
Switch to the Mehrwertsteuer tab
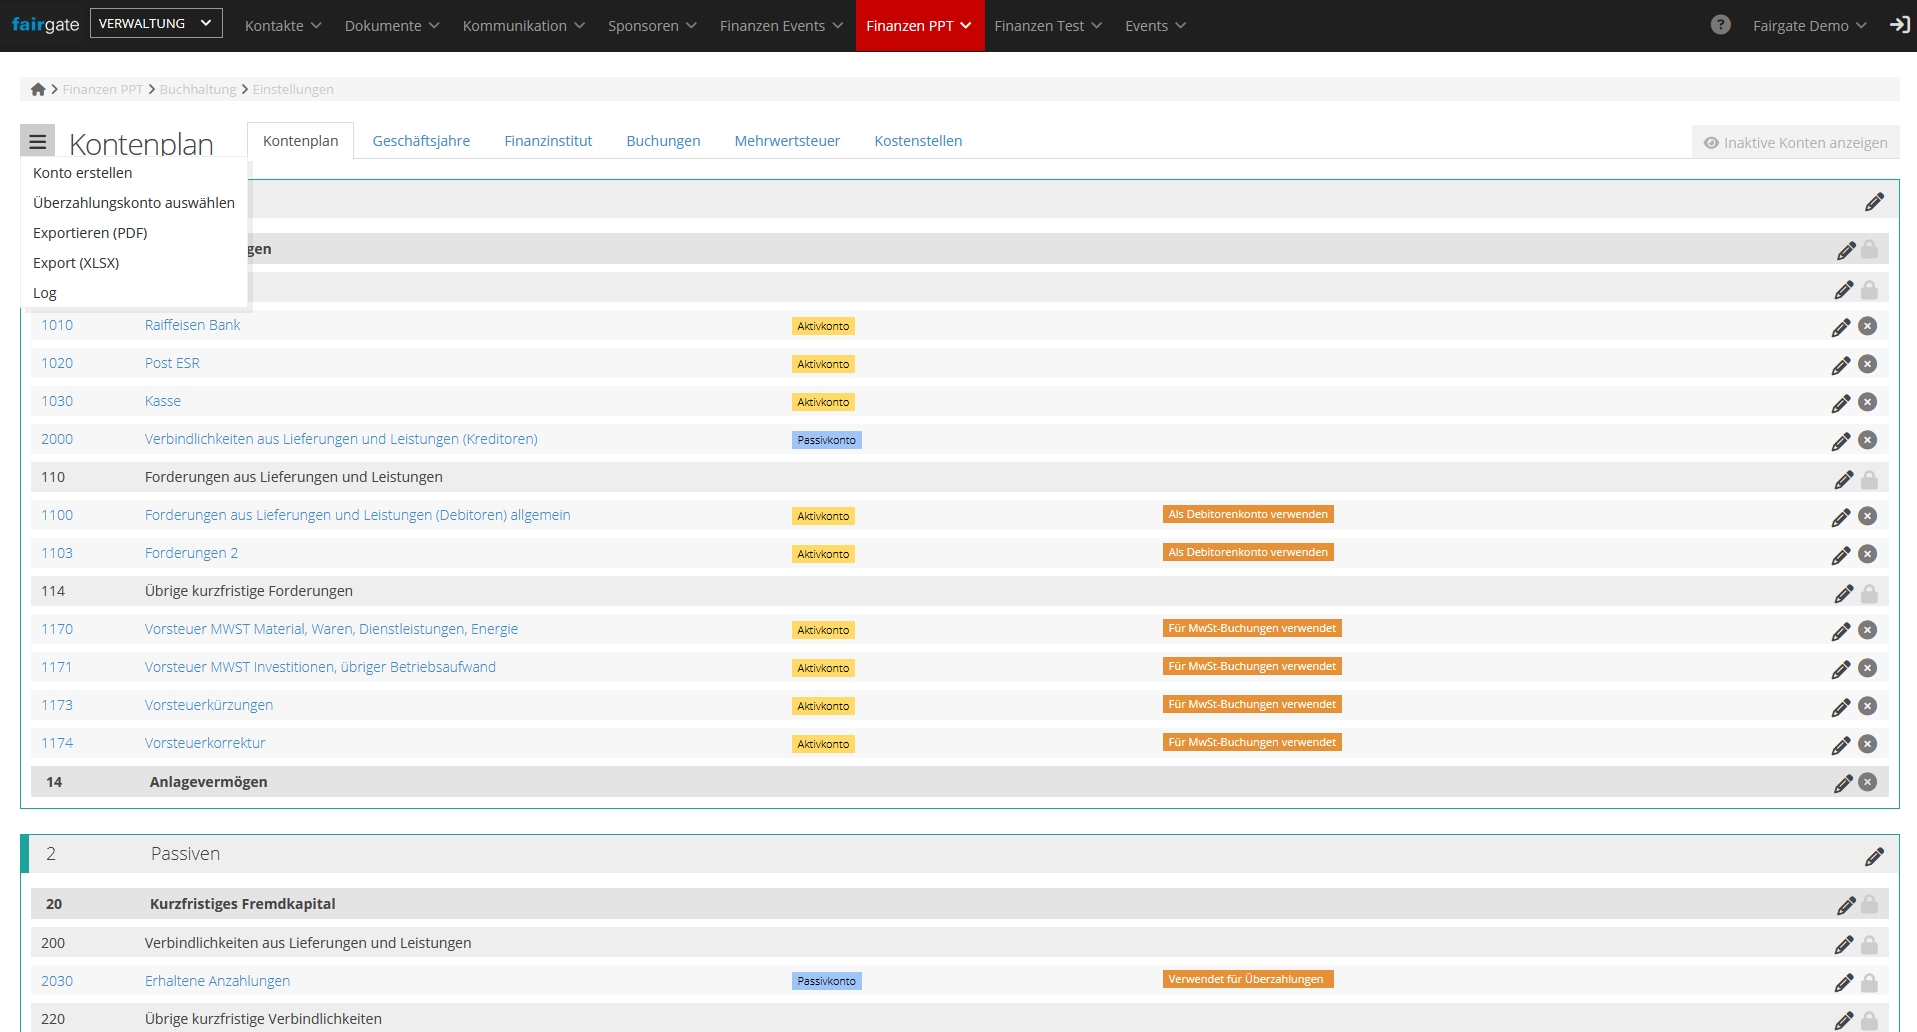coord(787,141)
